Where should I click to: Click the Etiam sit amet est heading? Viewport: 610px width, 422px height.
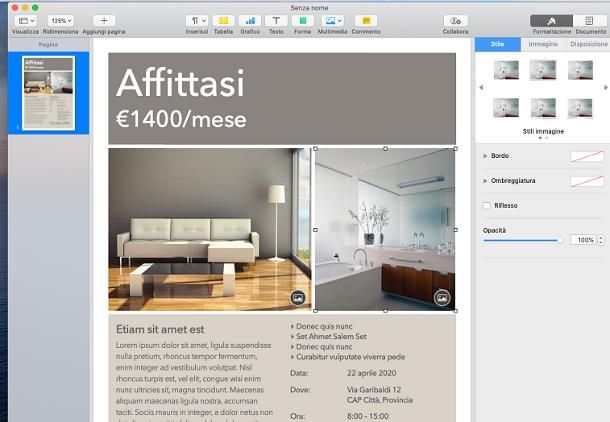point(160,329)
